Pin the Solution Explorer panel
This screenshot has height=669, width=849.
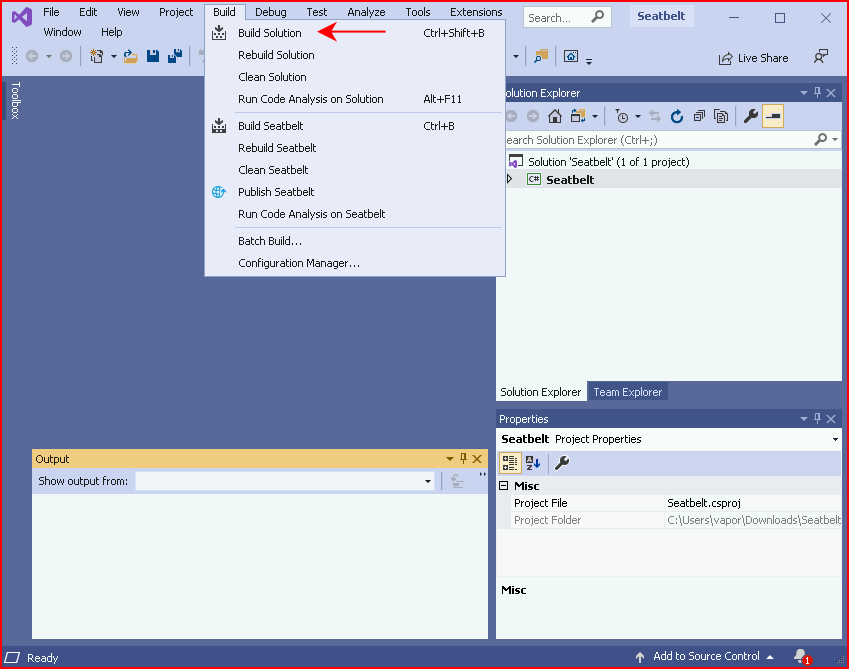818,93
